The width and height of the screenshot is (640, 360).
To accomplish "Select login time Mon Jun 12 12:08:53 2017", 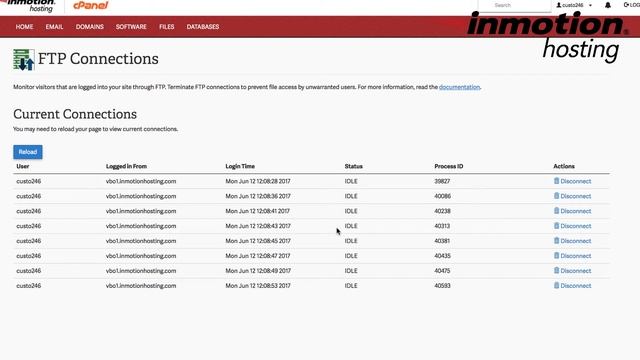I will pyautogui.click(x=258, y=286).
